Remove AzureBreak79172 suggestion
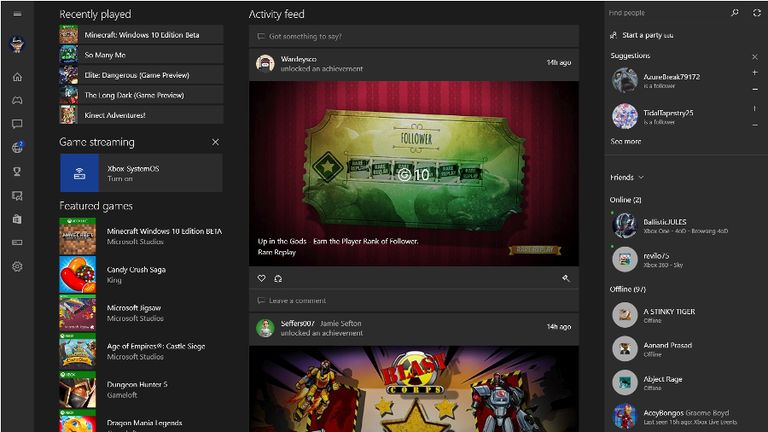 pos(755,90)
